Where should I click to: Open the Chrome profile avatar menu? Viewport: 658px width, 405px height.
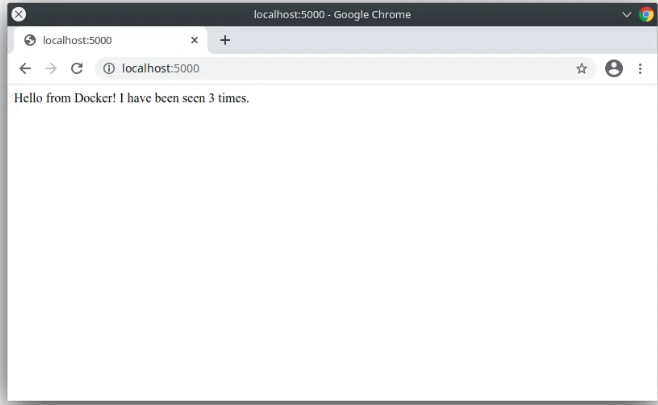[614, 68]
